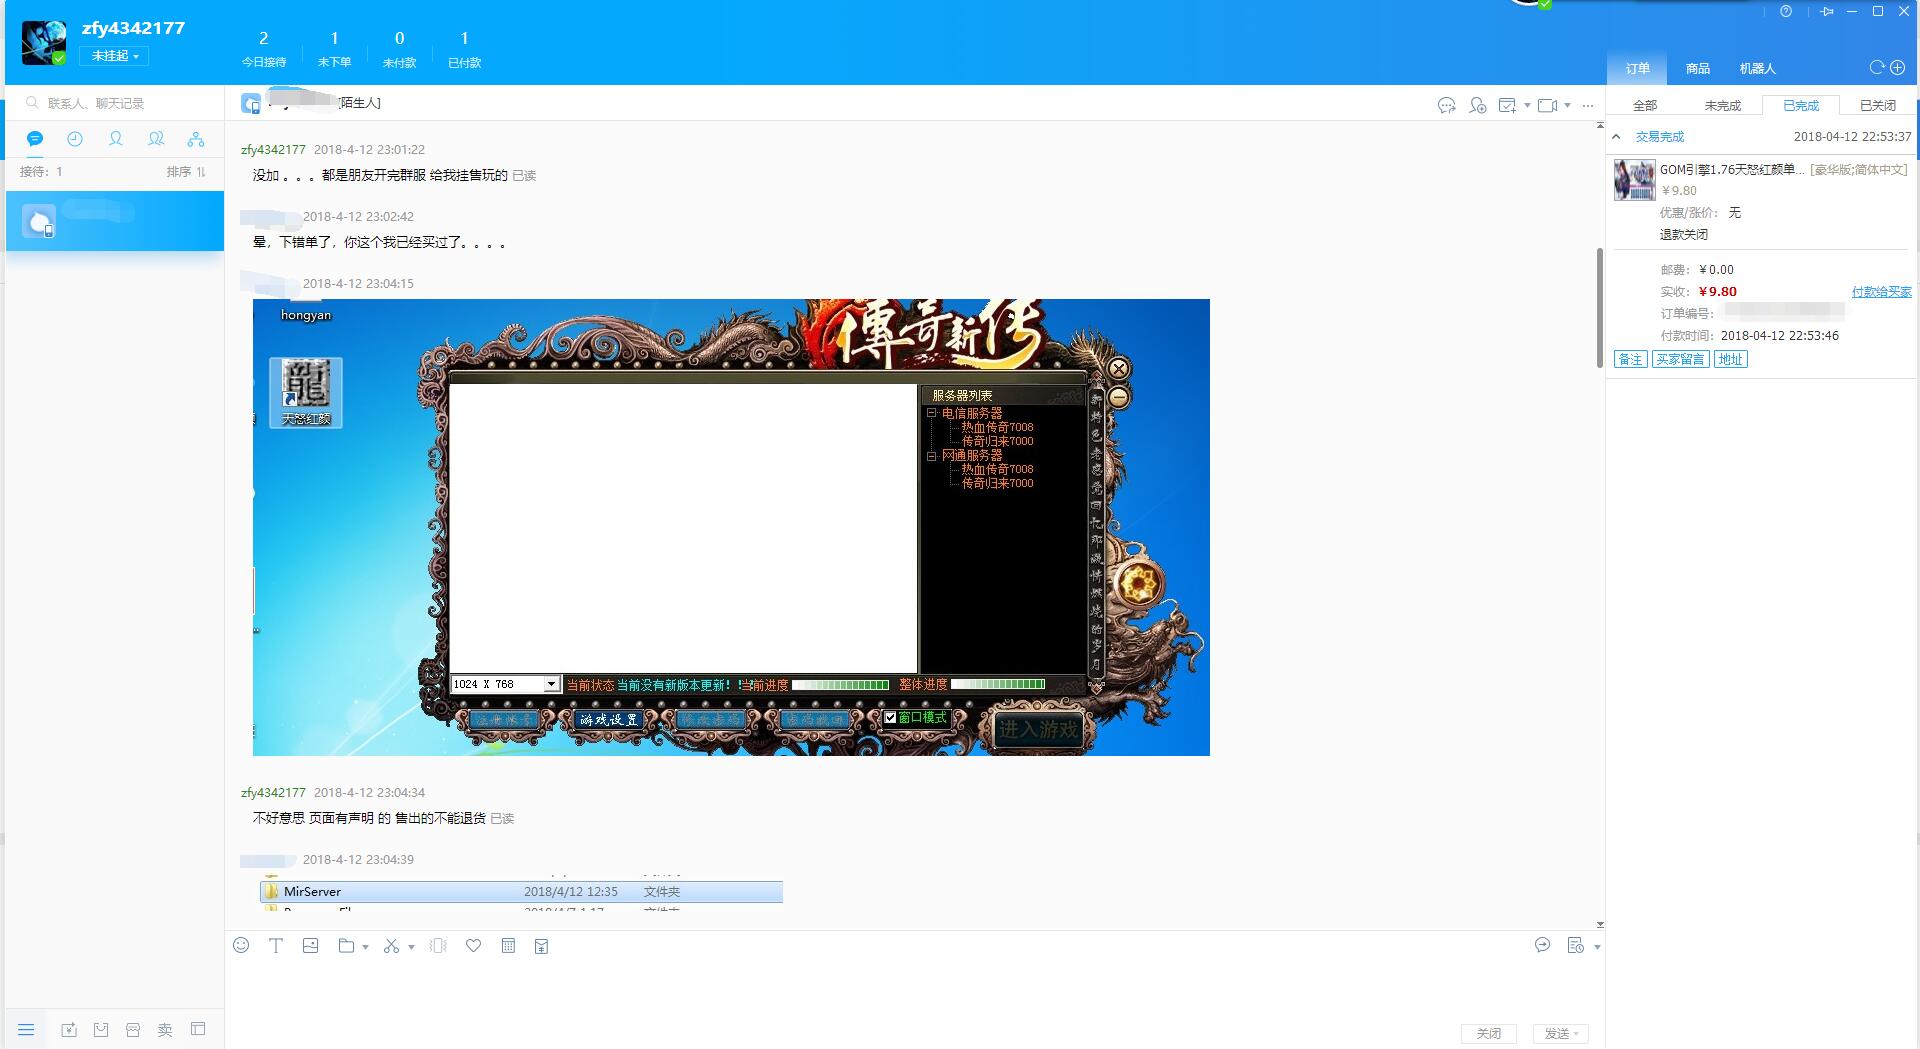1920x1049 pixels.
Task: Pin window with pushpin icon
Action: (1827, 11)
